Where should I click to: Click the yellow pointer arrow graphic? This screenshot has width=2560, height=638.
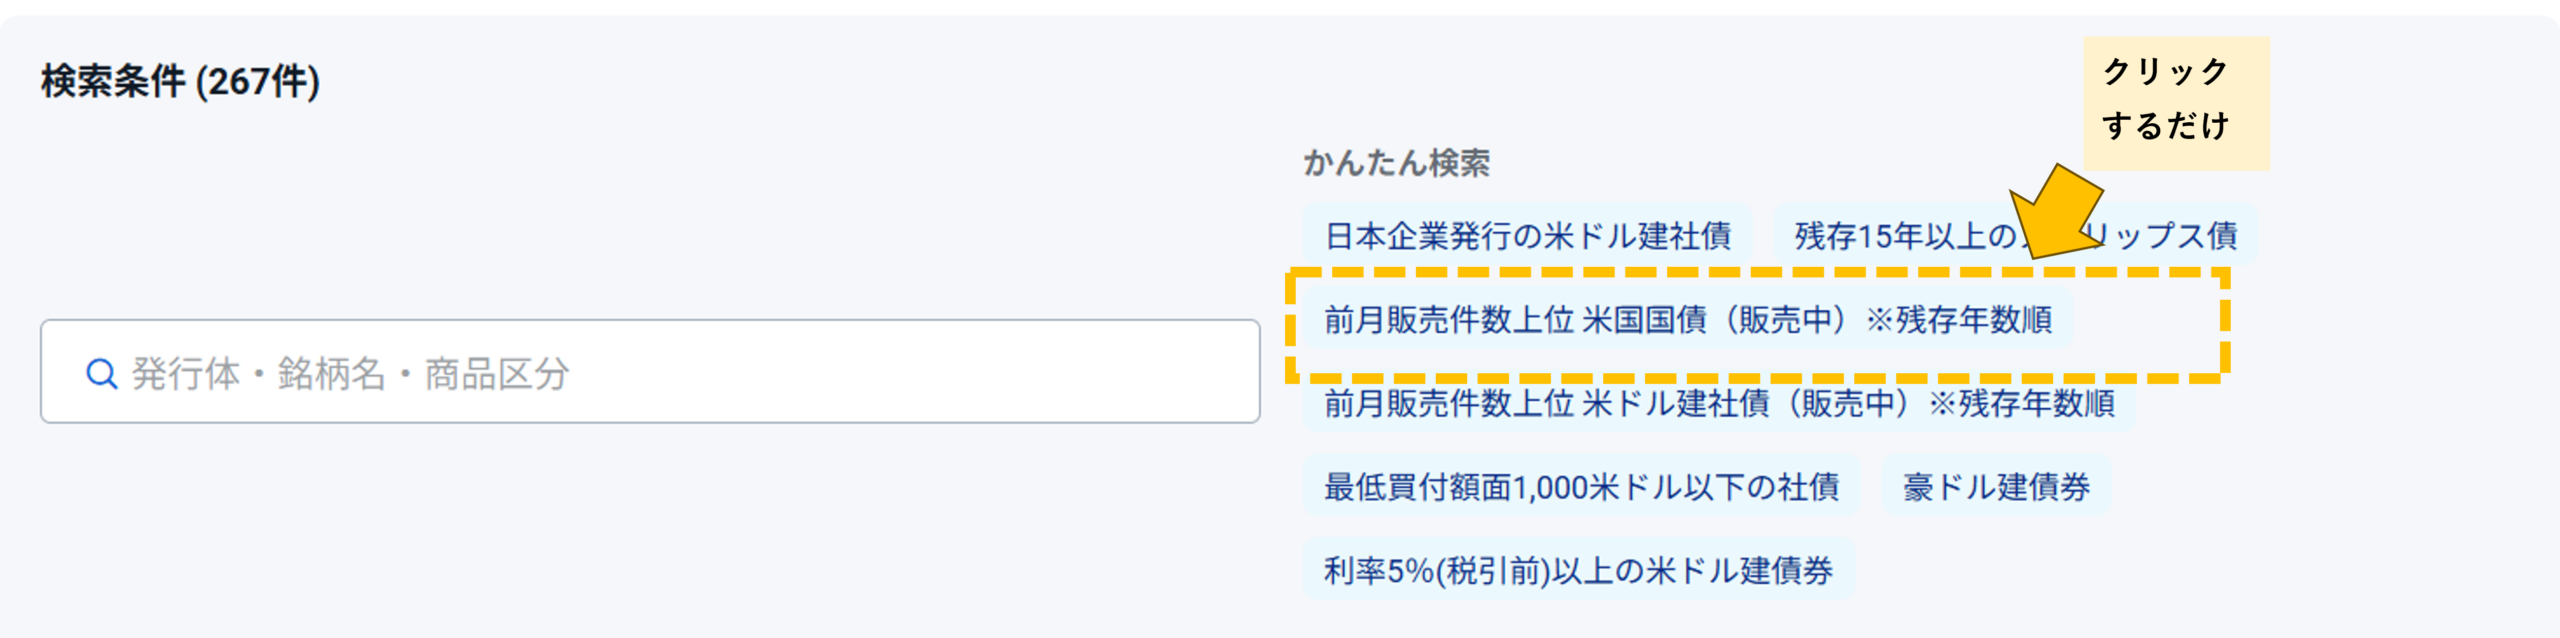[x=2053, y=213]
